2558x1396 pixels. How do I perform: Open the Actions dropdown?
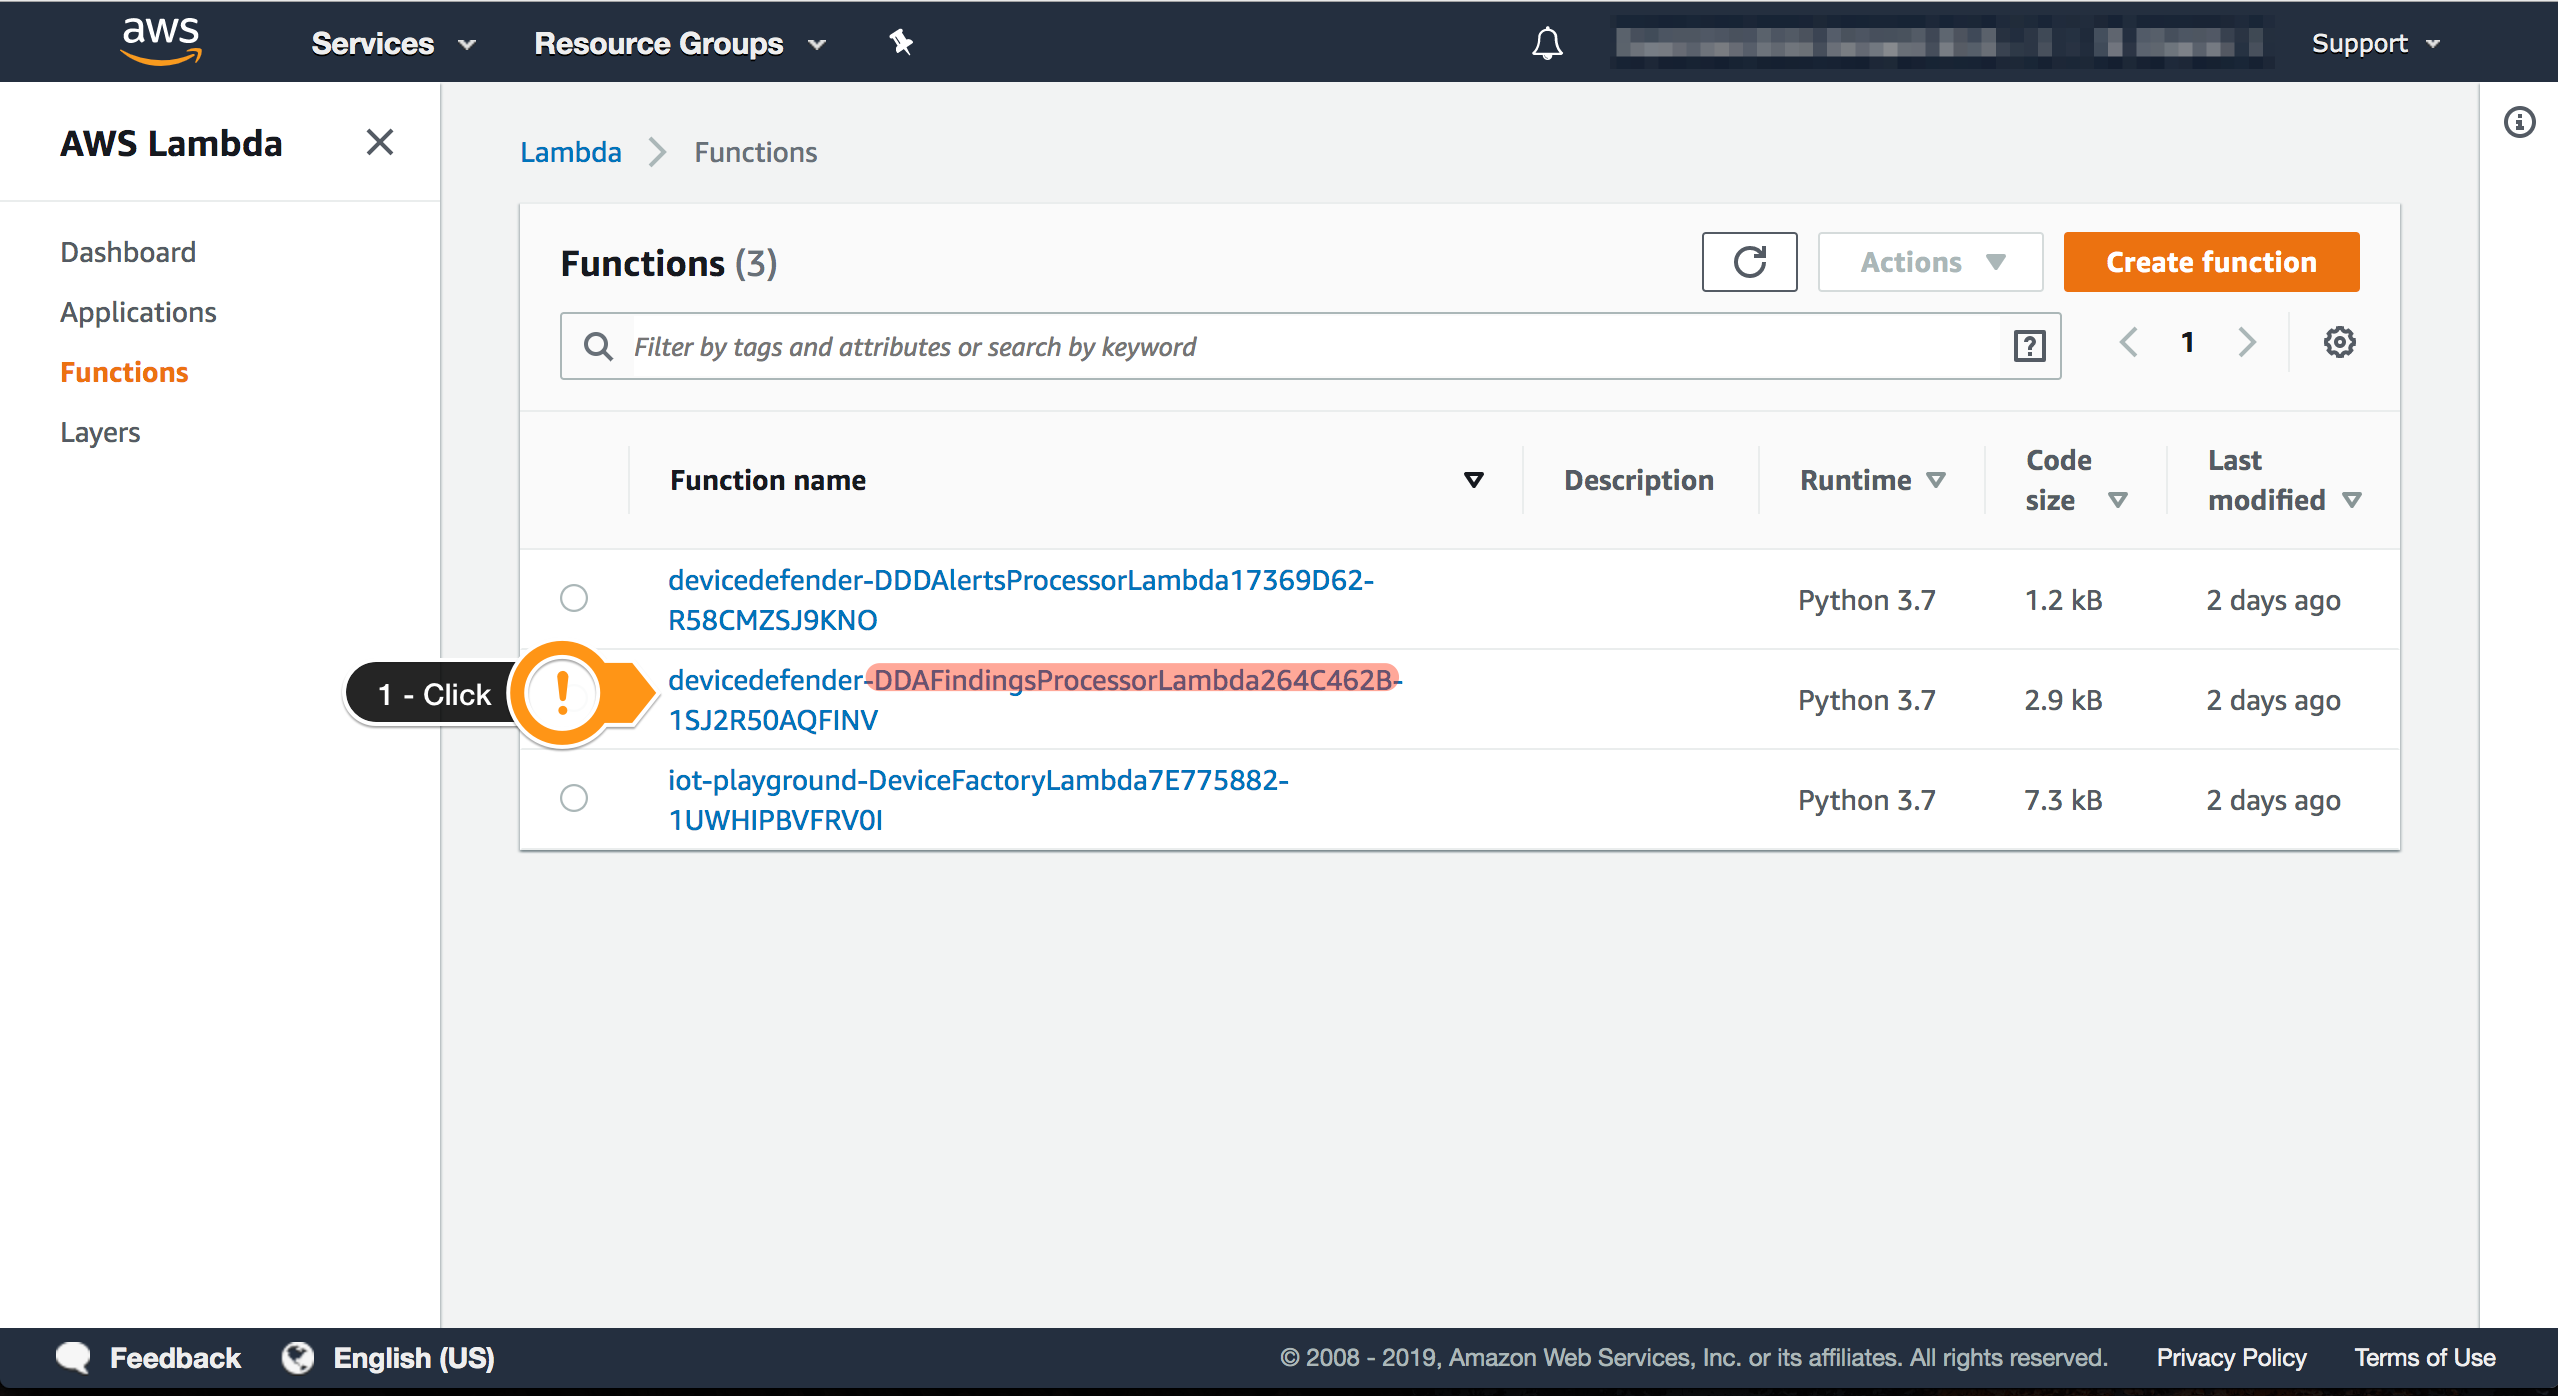click(x=1930, y=262)
